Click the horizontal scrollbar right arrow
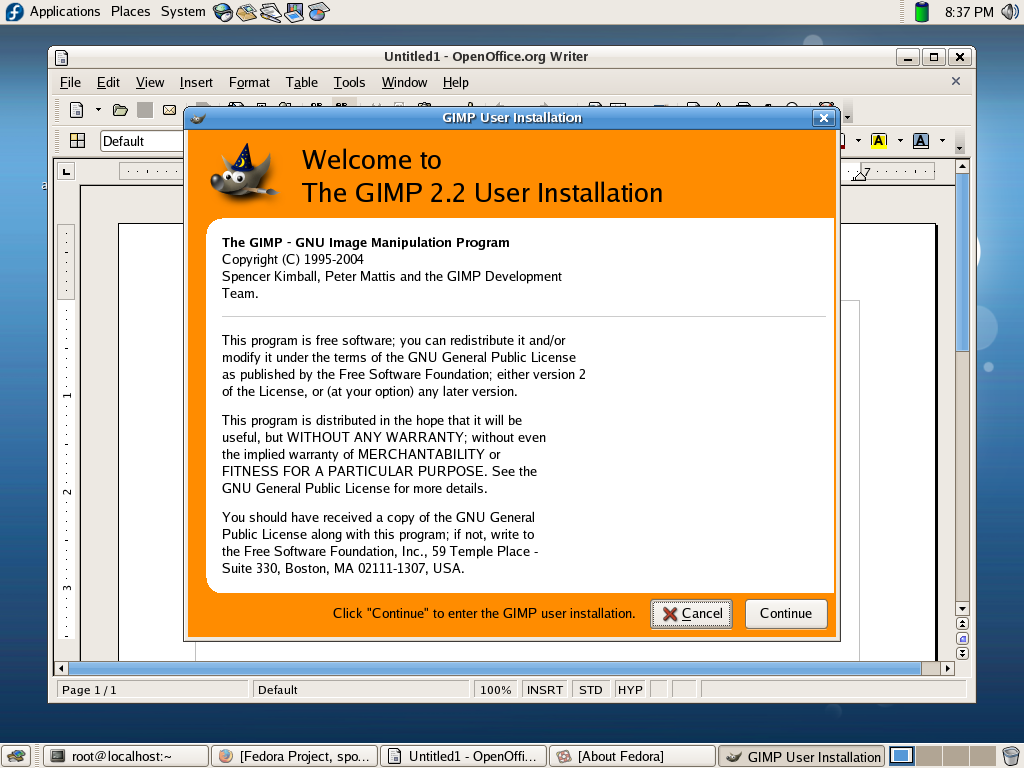The width and height of the screenshot is (1024, 768). (x=948, y=668)
